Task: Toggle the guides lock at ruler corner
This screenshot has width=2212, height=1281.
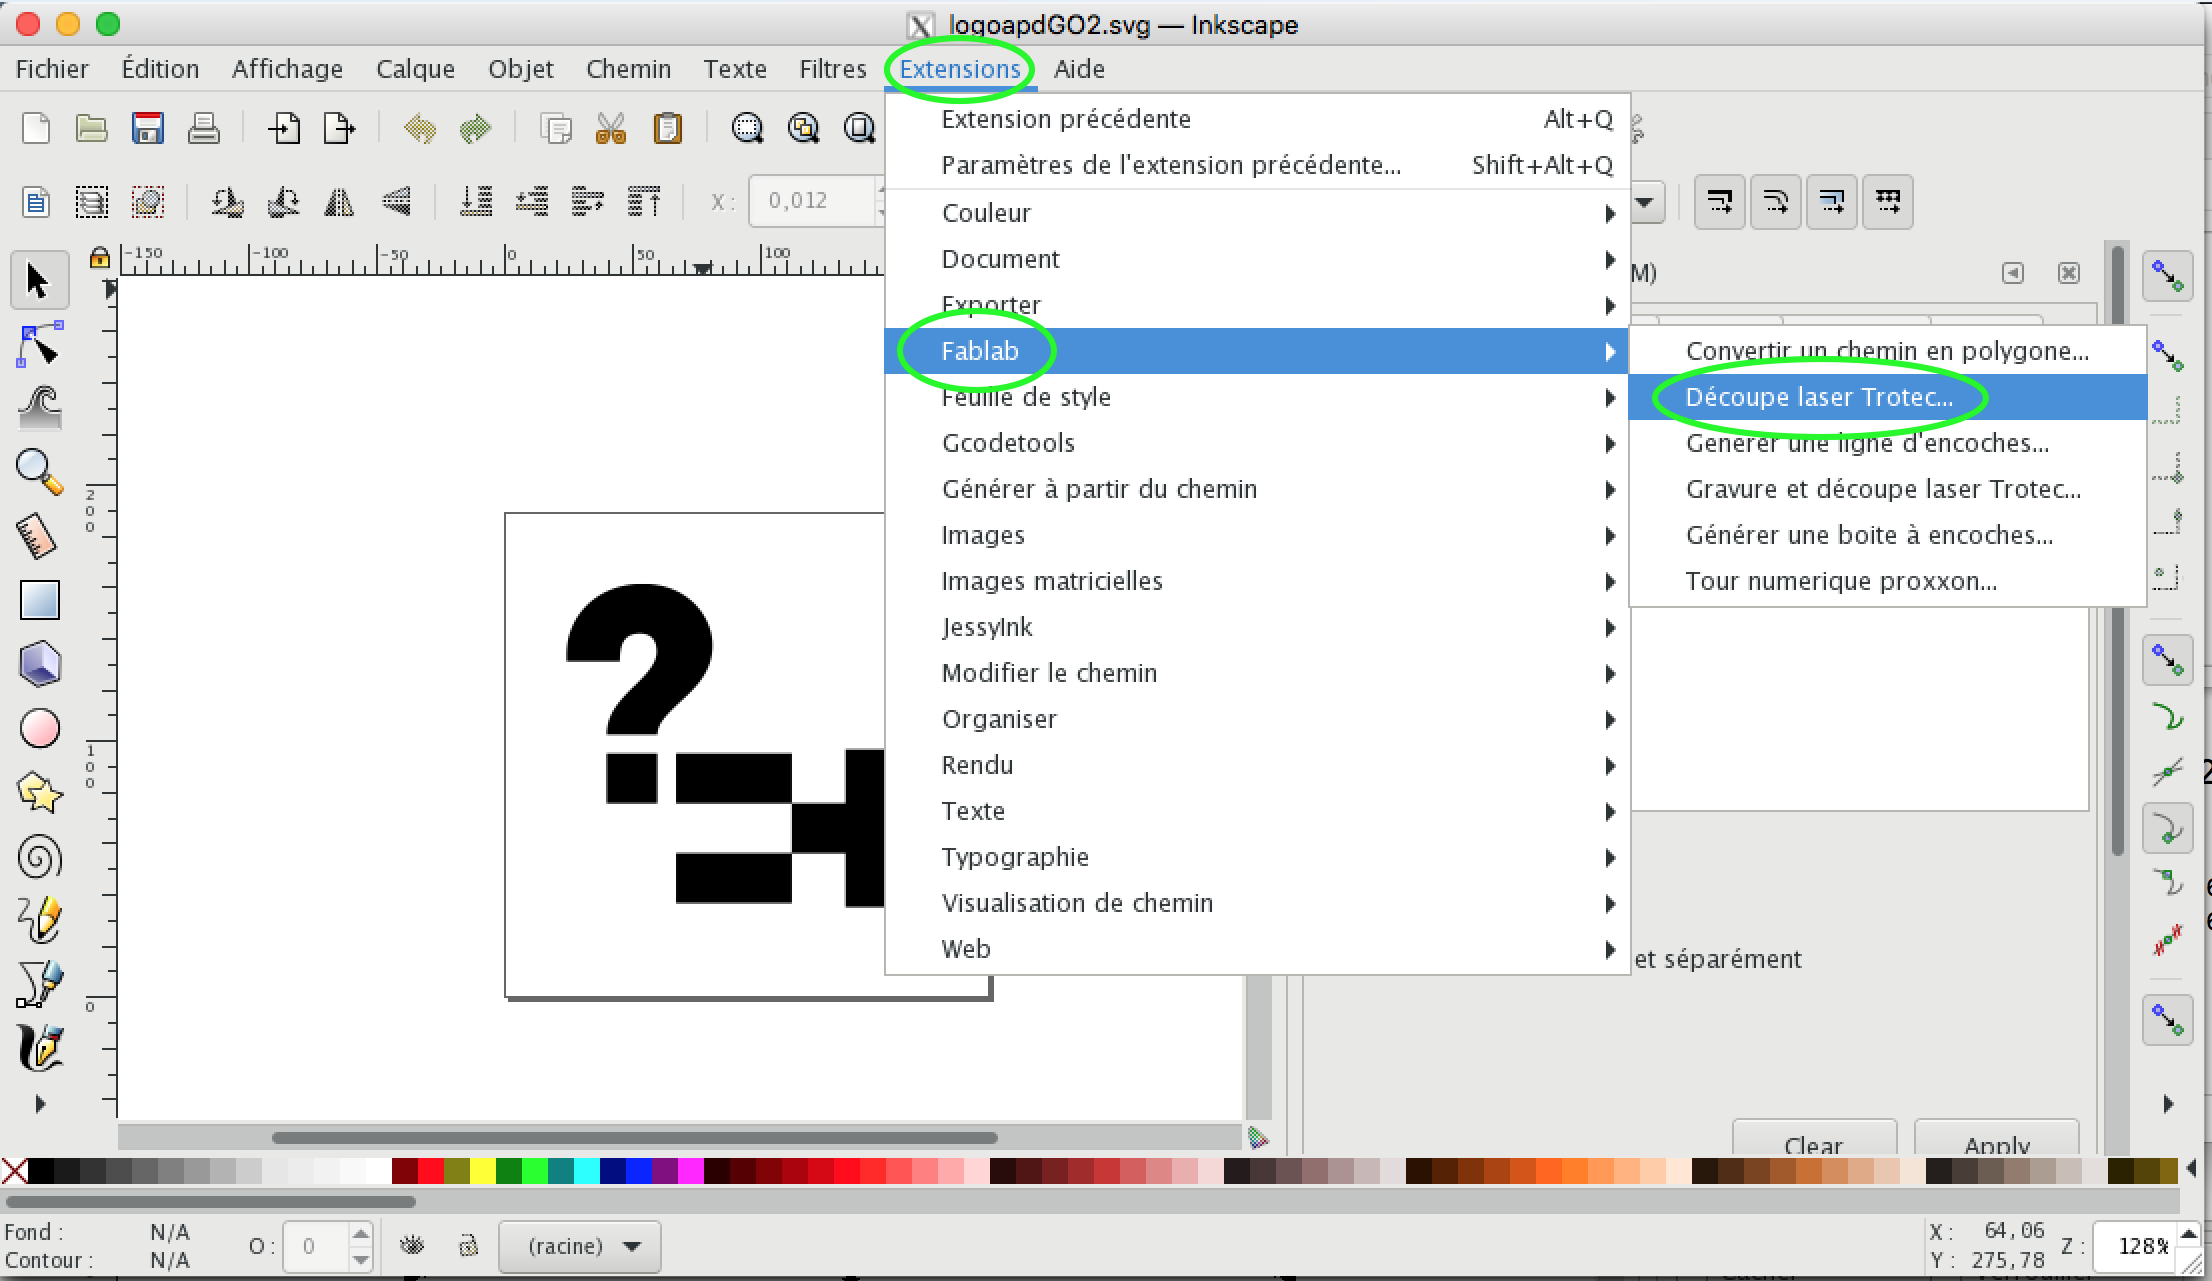Action: [x=99, y=259]
